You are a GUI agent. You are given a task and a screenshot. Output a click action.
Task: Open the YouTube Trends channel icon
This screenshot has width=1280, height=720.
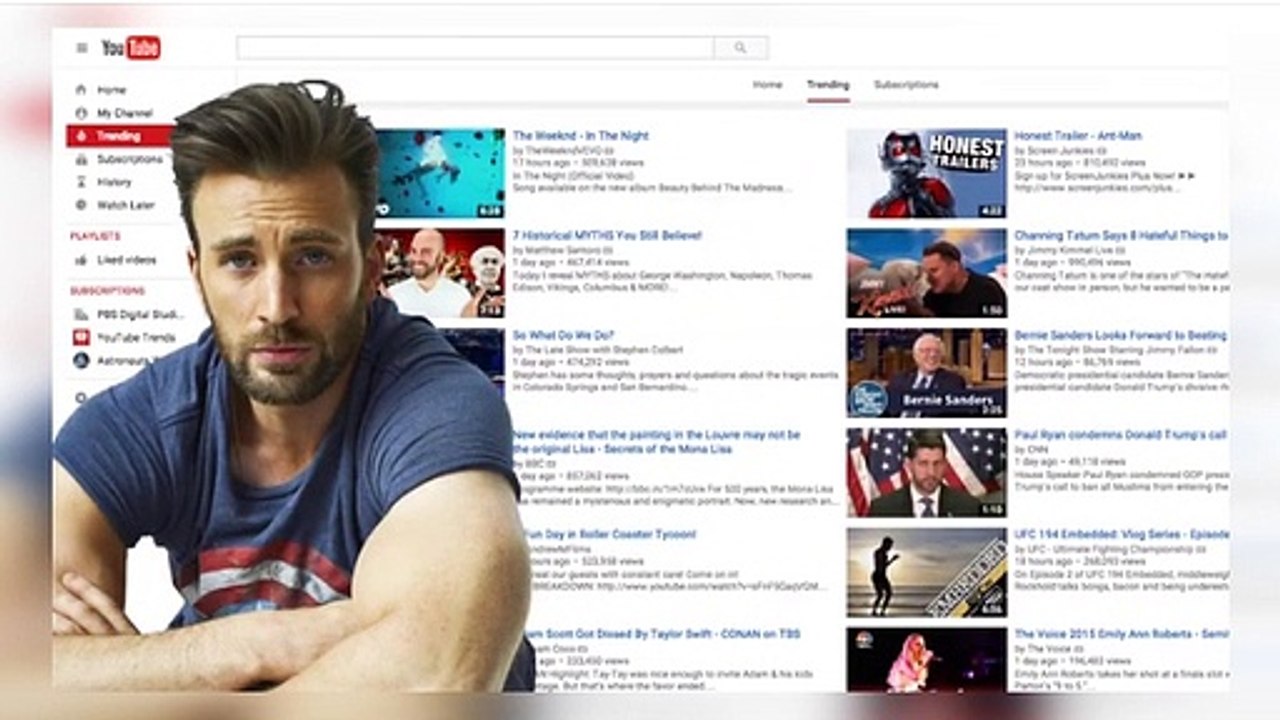coord(81,337)
